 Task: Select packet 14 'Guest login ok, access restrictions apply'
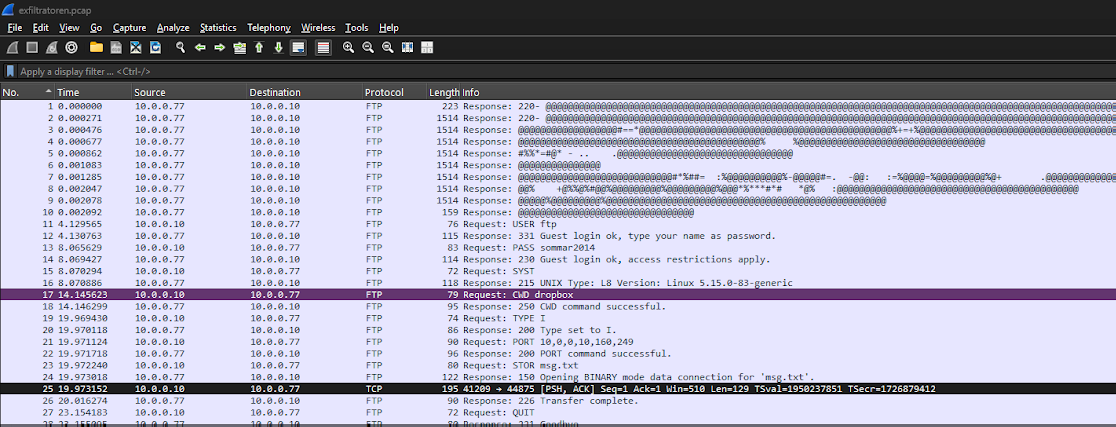tap(558, 259)
